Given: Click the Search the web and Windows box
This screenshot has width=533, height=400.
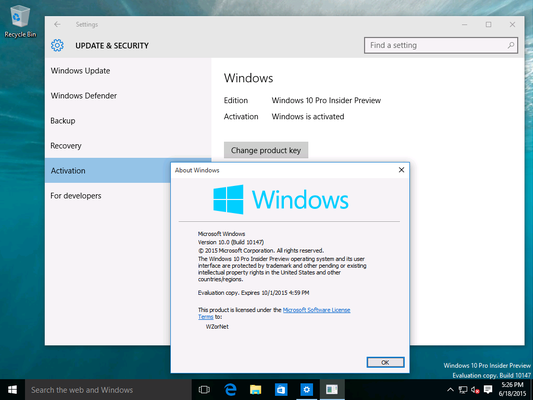Looking at the screenshot, I should tap(108, 390).
